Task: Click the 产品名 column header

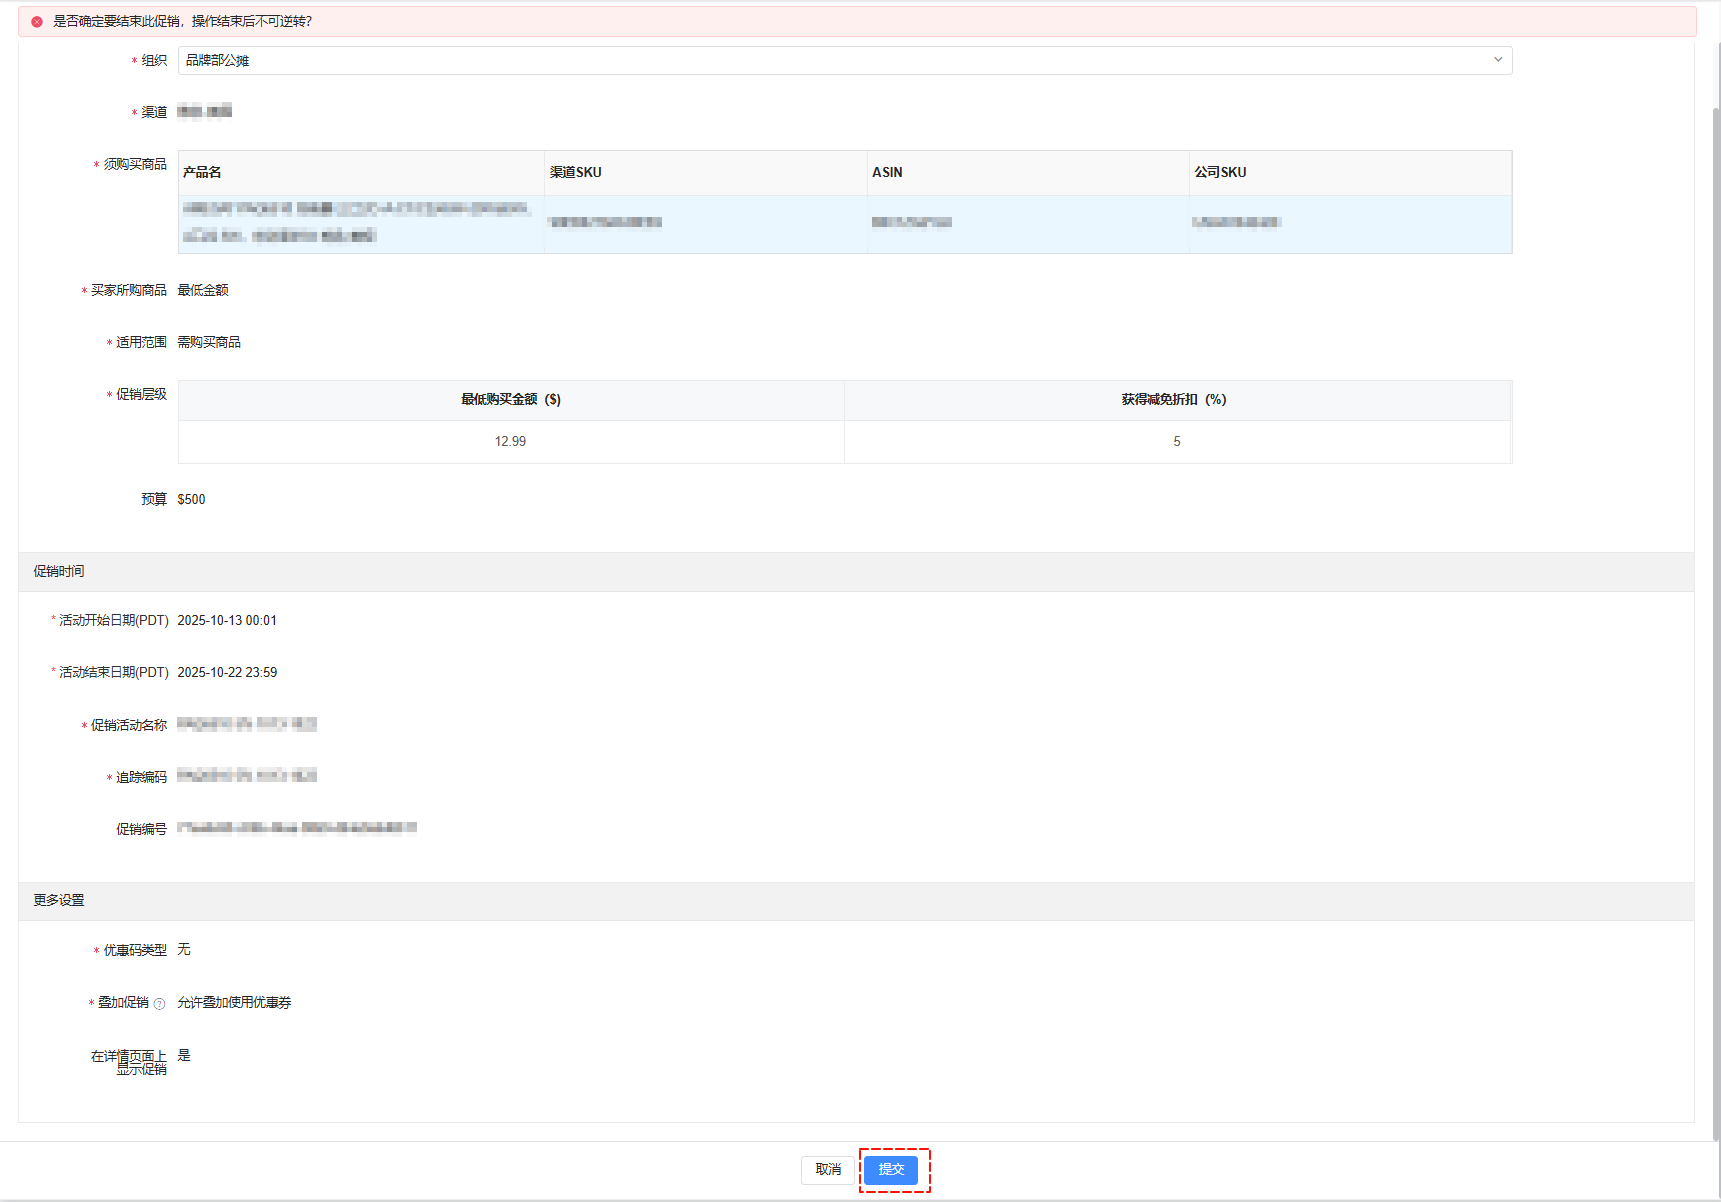Action: [x=202, y=172]
